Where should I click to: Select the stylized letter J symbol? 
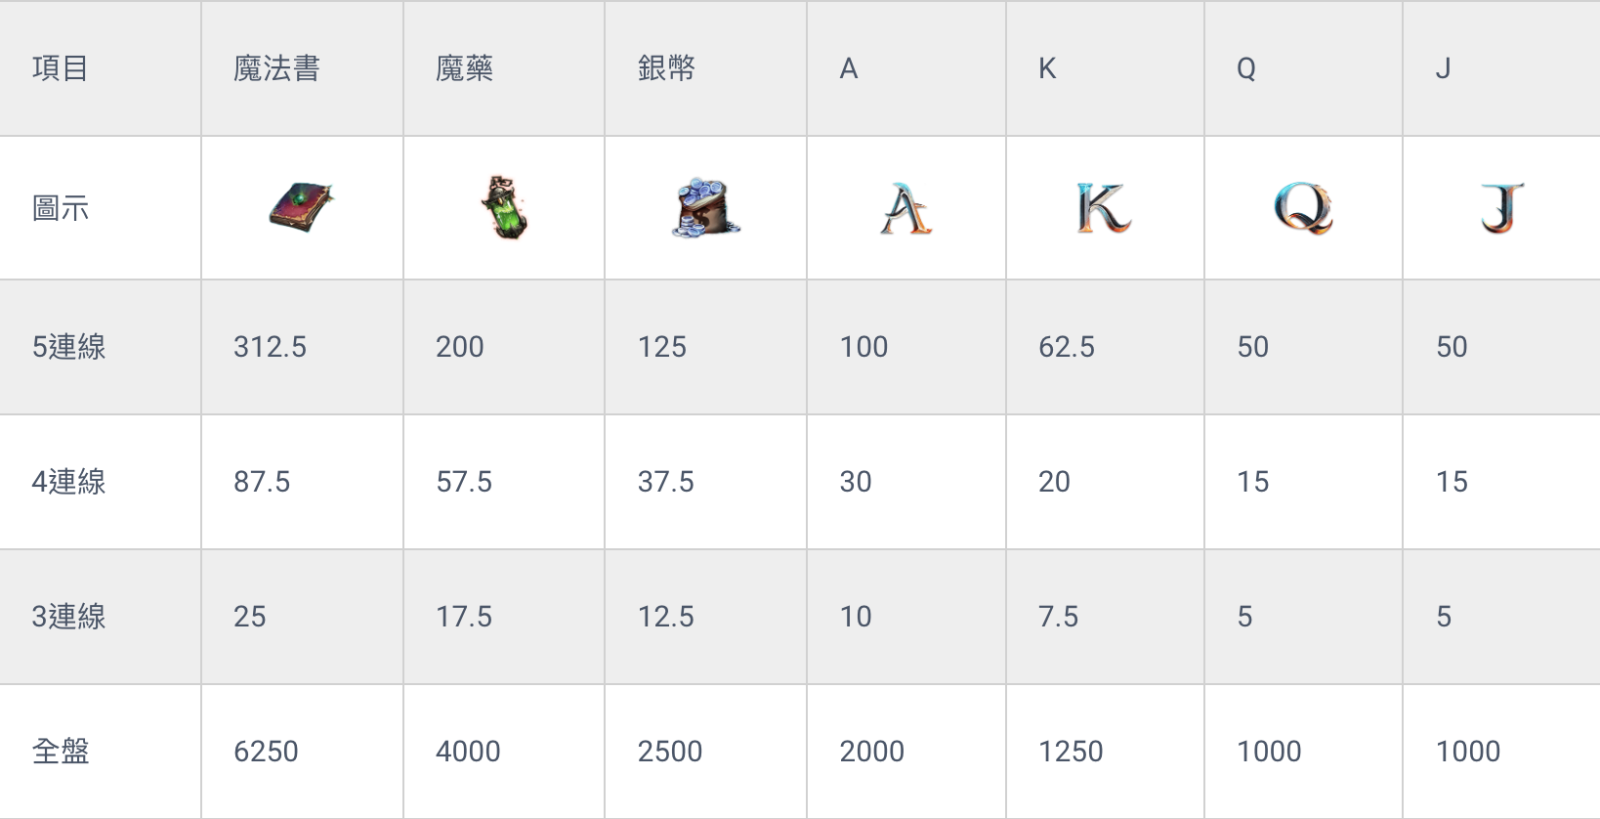(x=1502, y=208)
